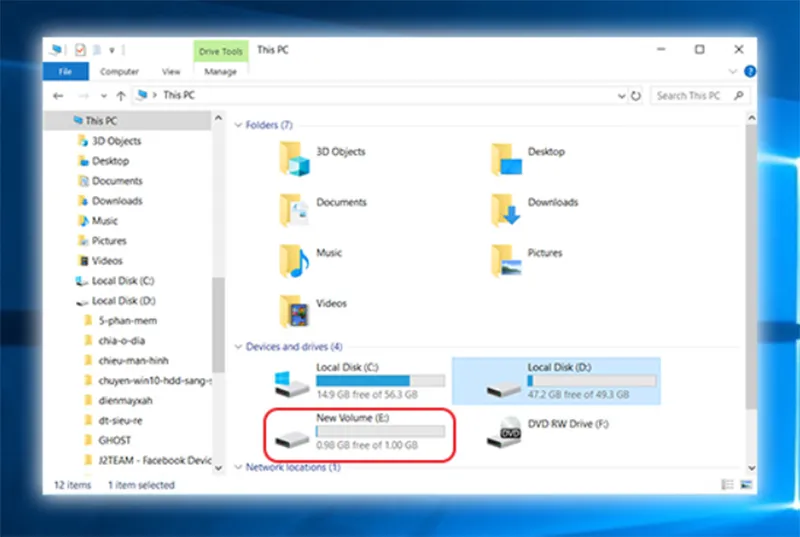Open the File menu tab
The height and width of the screenshot is (537, 800).
pyautogui.click(x=65, y=71)
